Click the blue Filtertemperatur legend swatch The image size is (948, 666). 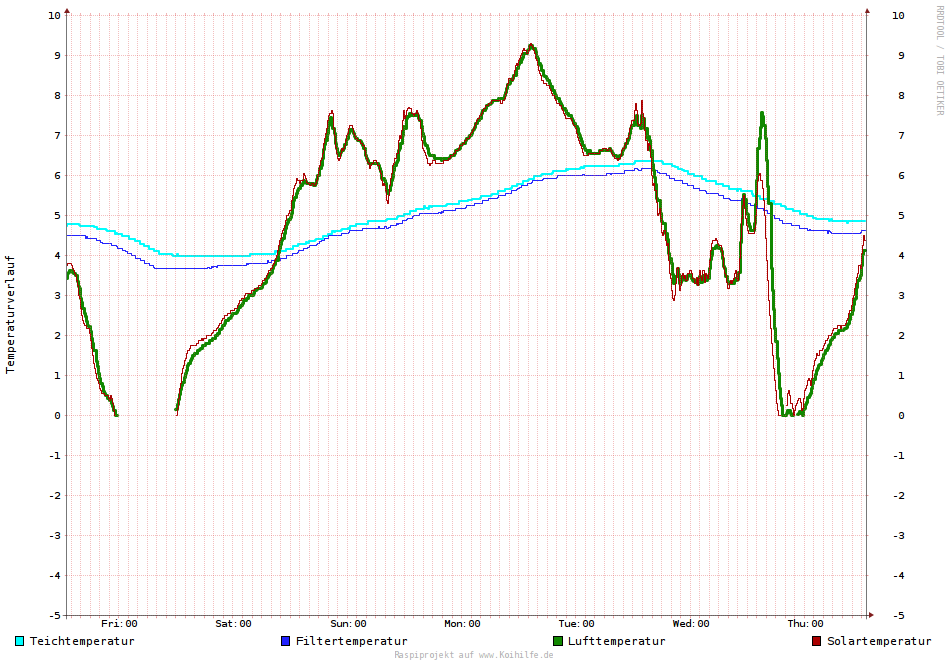[x=286, y=641]
